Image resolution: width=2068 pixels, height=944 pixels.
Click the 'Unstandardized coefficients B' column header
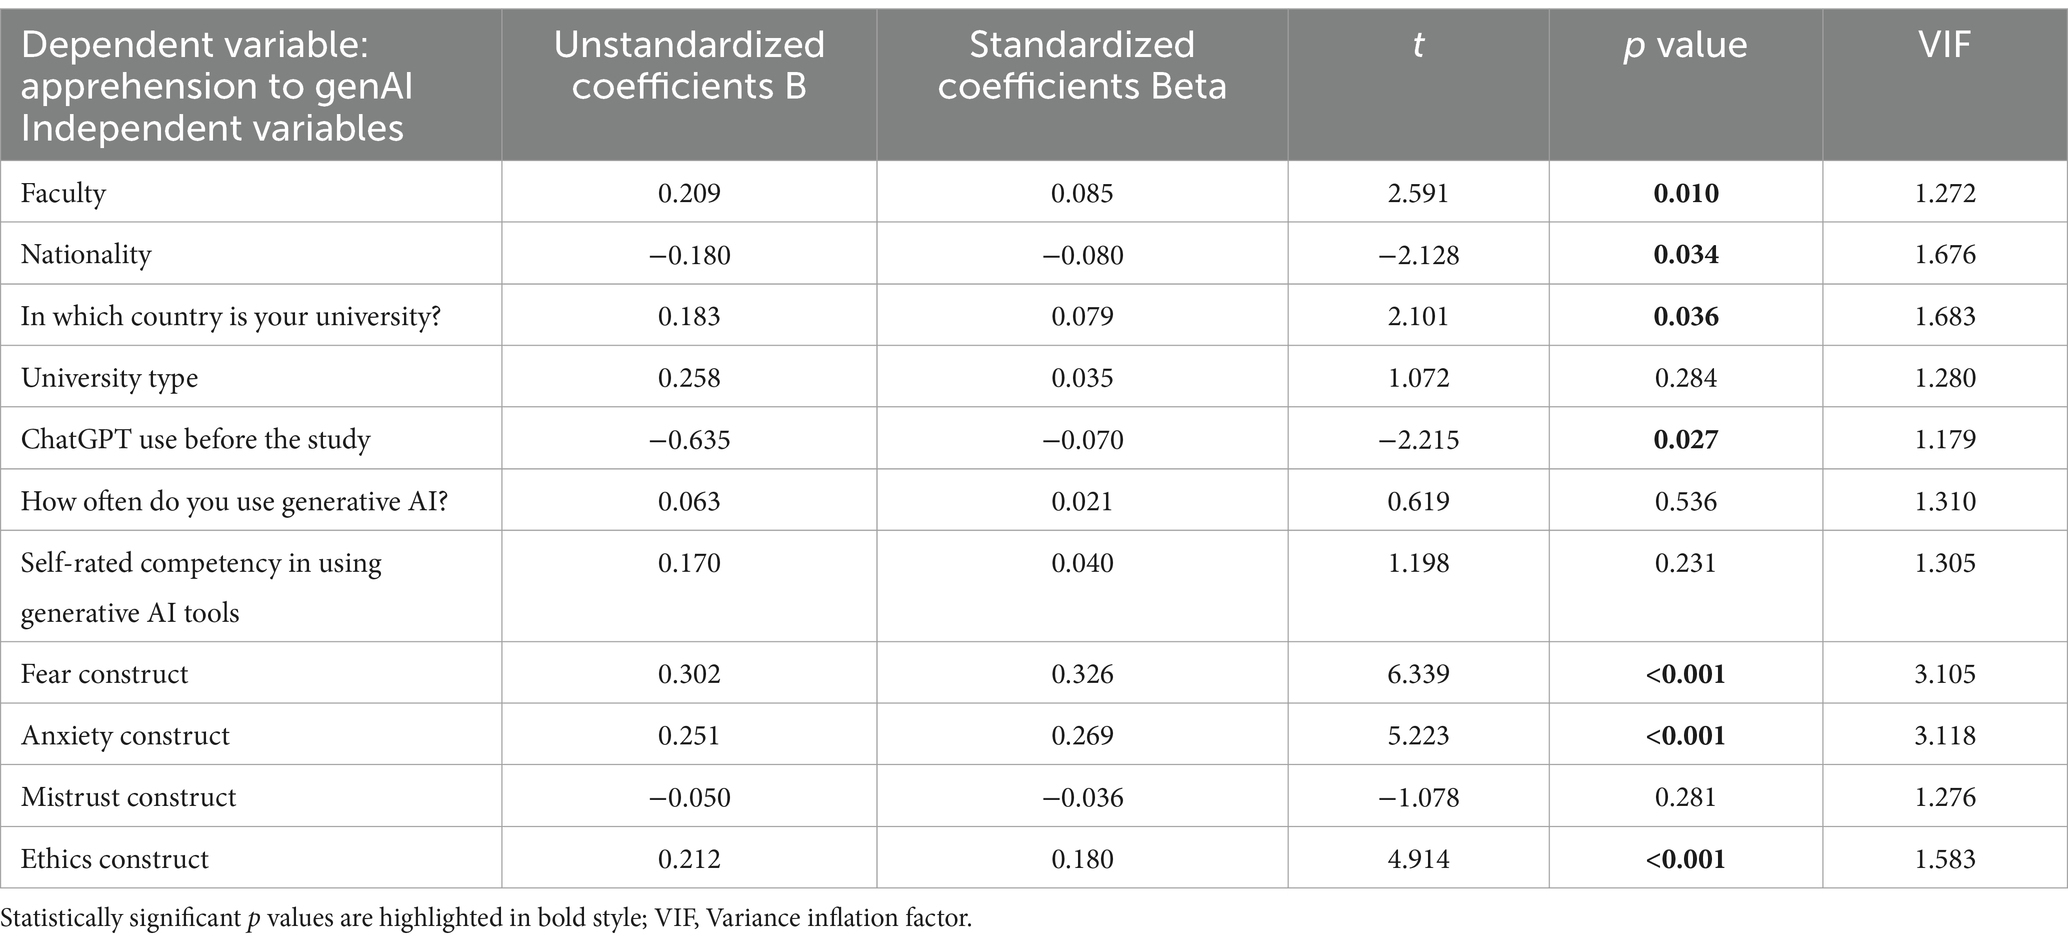point(689,66)
